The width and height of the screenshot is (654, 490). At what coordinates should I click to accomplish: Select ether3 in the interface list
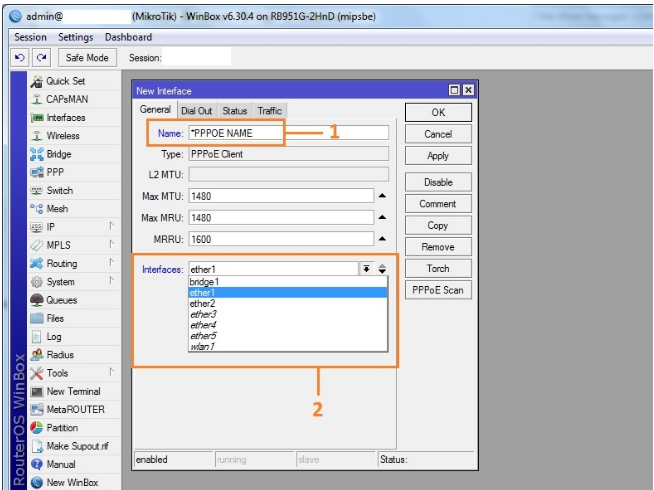(x=288, y=314)
